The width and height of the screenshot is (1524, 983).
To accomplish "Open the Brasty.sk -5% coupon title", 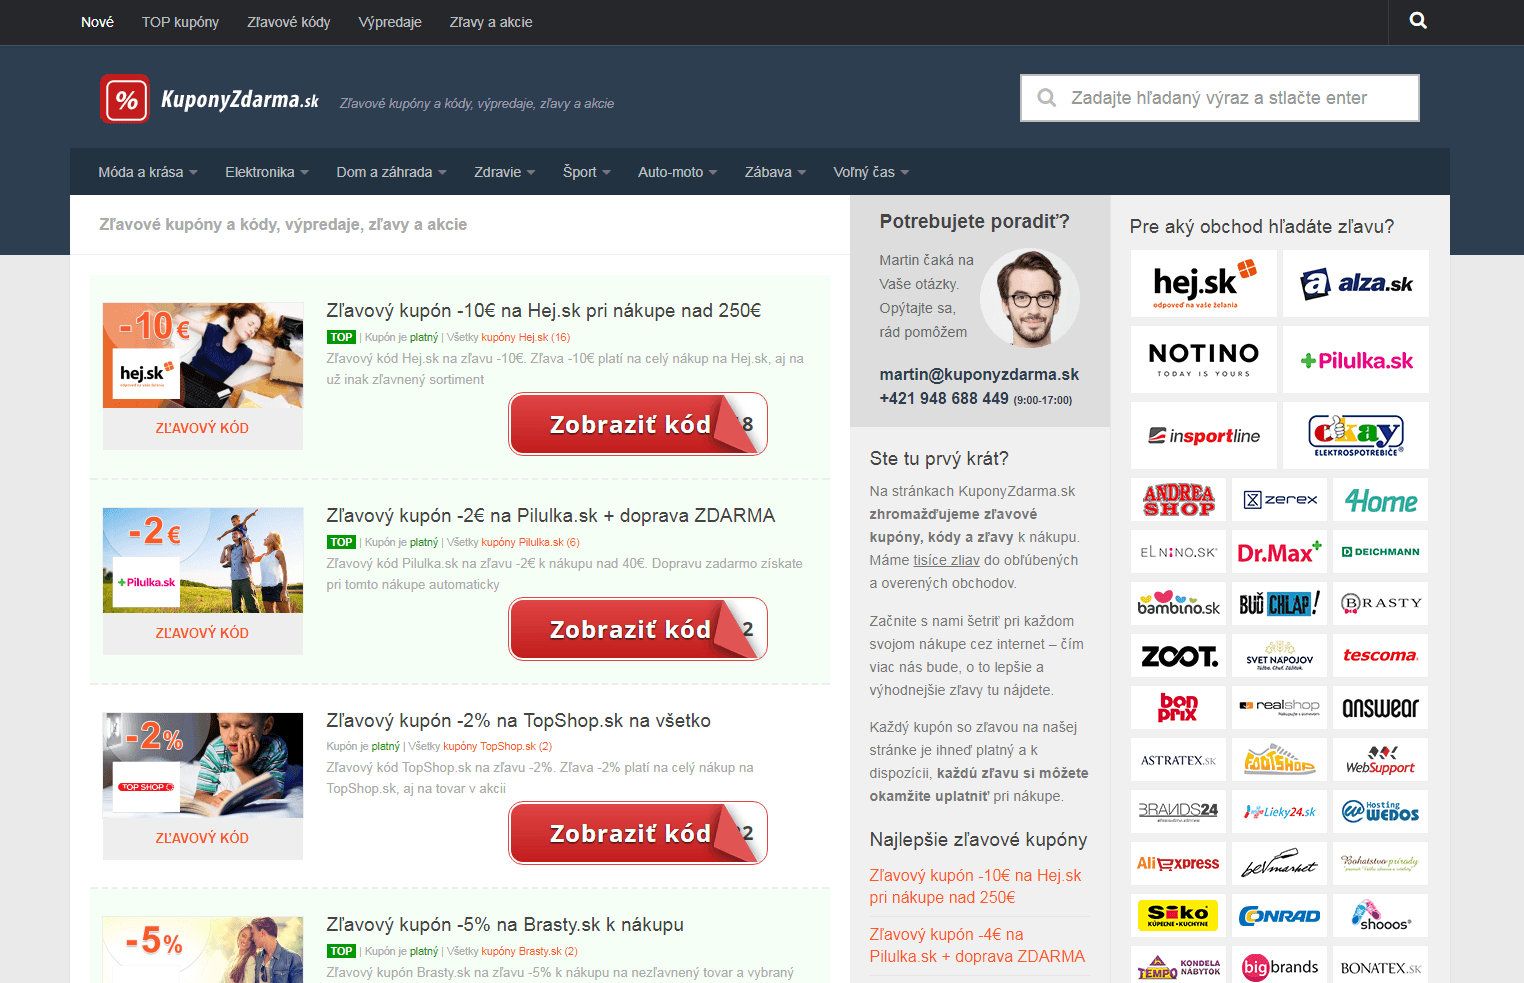I will point(505,925).
